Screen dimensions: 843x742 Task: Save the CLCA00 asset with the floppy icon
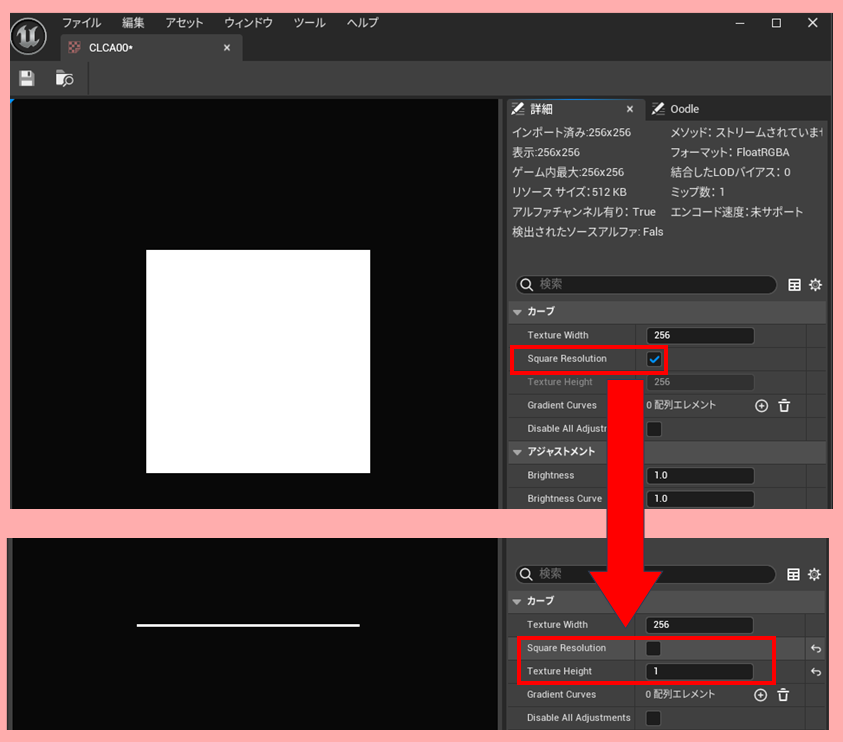tap(27, 78)
